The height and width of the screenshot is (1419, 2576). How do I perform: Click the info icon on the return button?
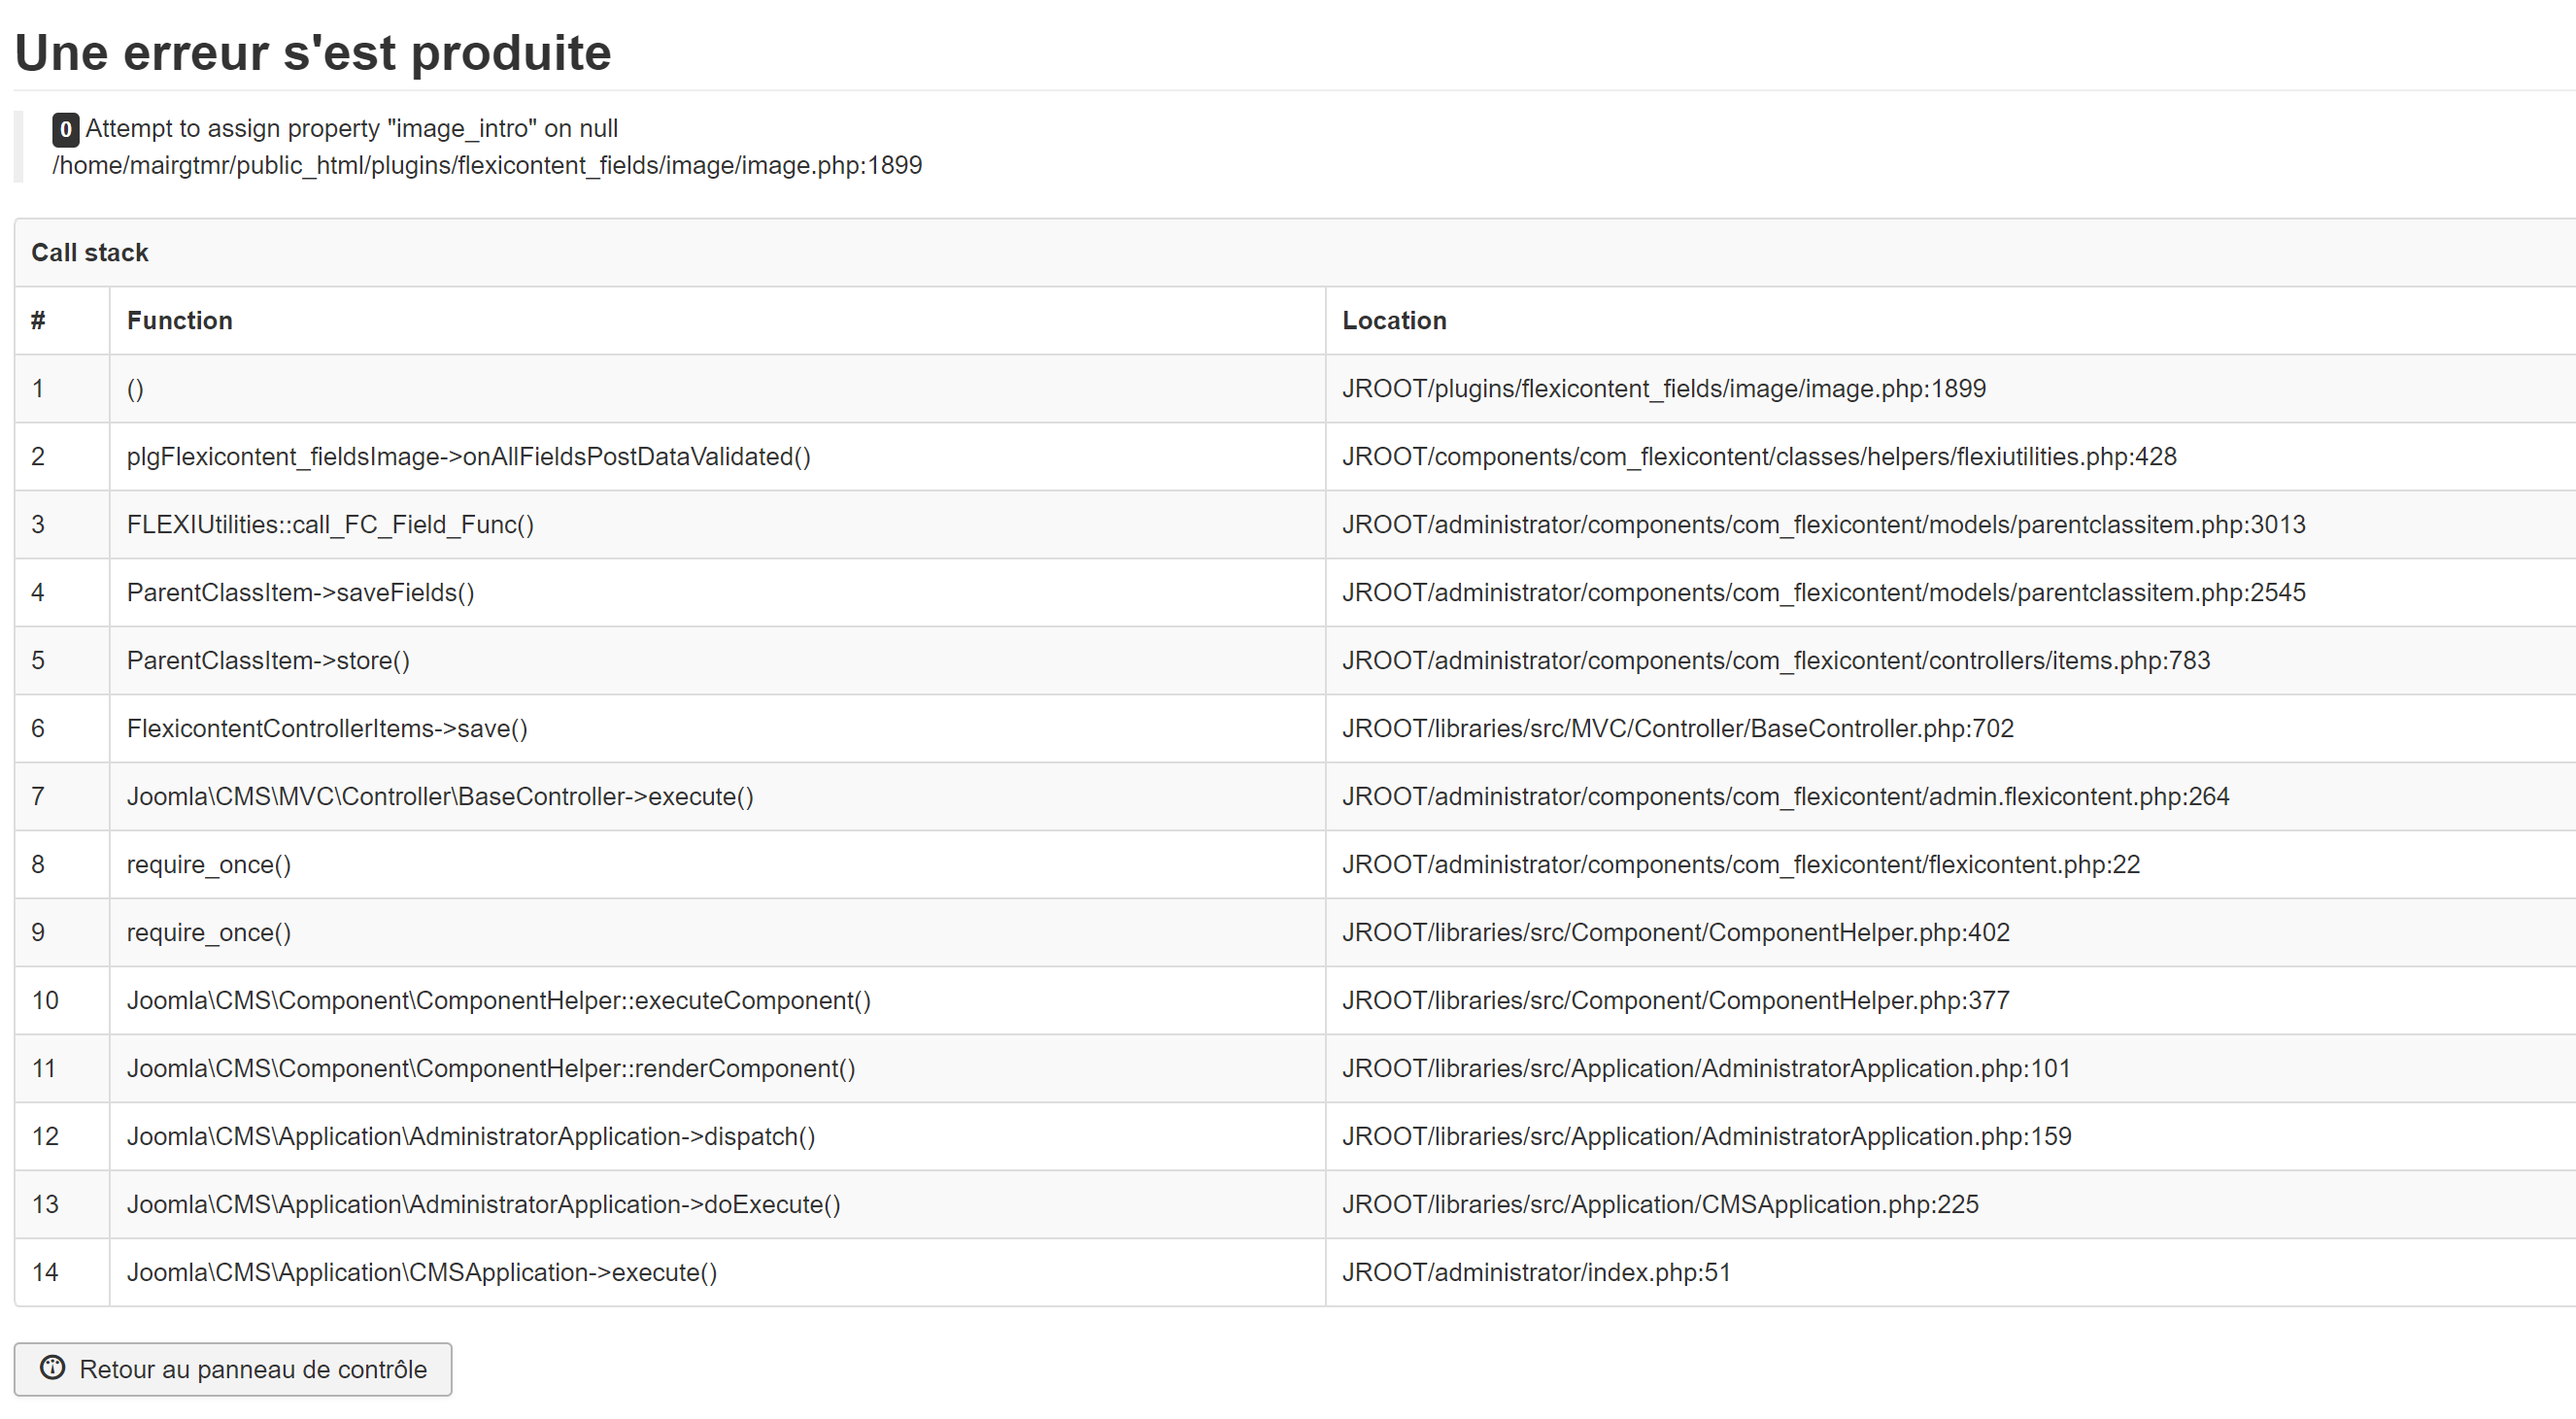[53, 1369]
